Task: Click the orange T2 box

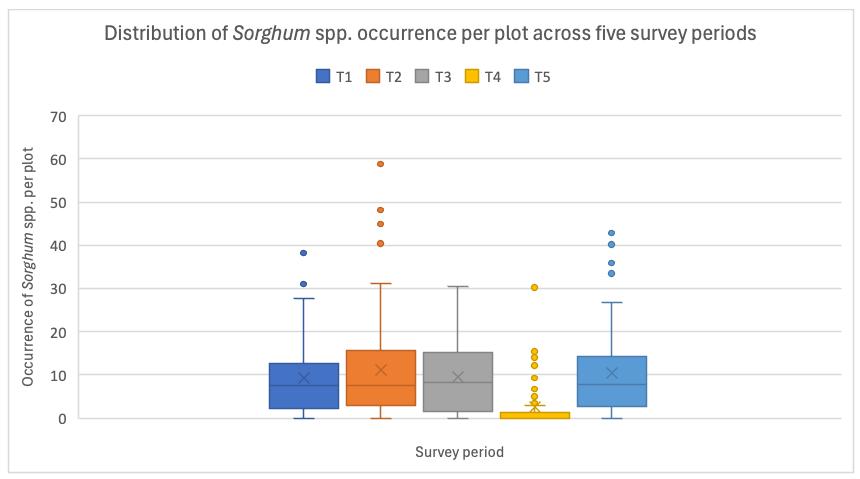Action: [x=381, y=378]
